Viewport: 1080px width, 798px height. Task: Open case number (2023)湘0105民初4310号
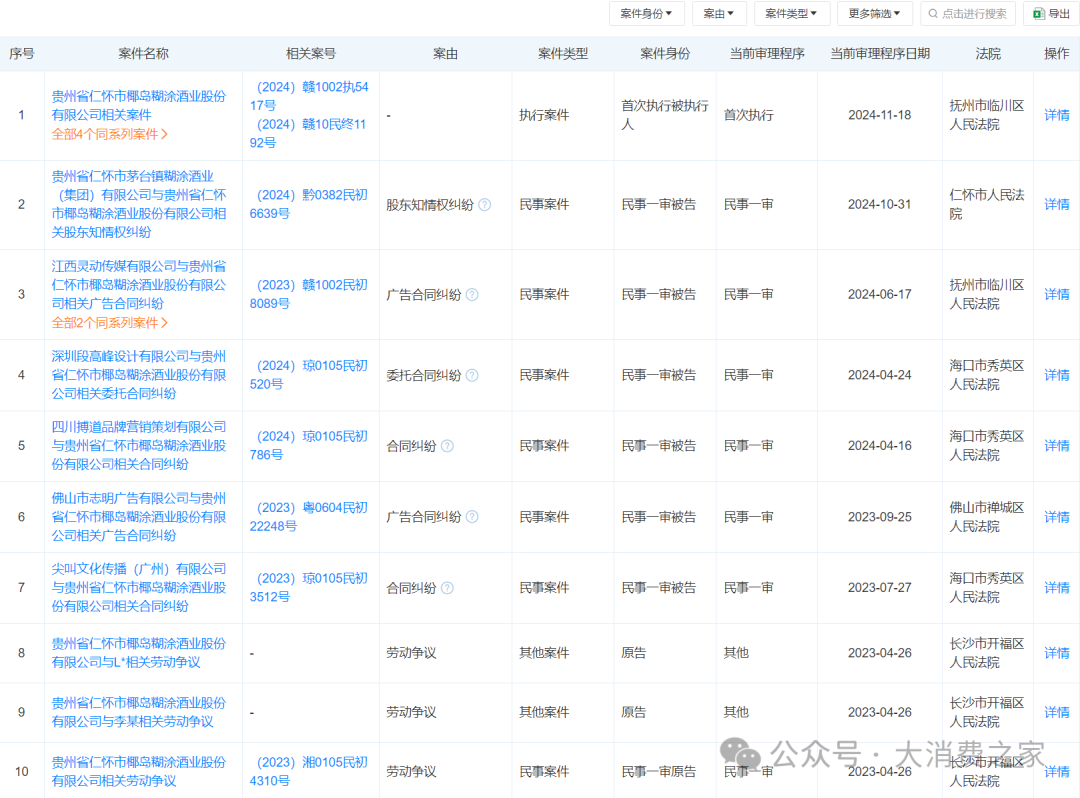click(x=309, y=772)
